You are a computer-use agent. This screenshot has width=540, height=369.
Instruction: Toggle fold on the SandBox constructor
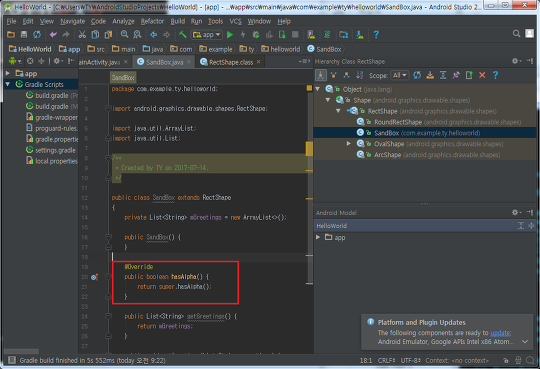(x=108, y=237)
